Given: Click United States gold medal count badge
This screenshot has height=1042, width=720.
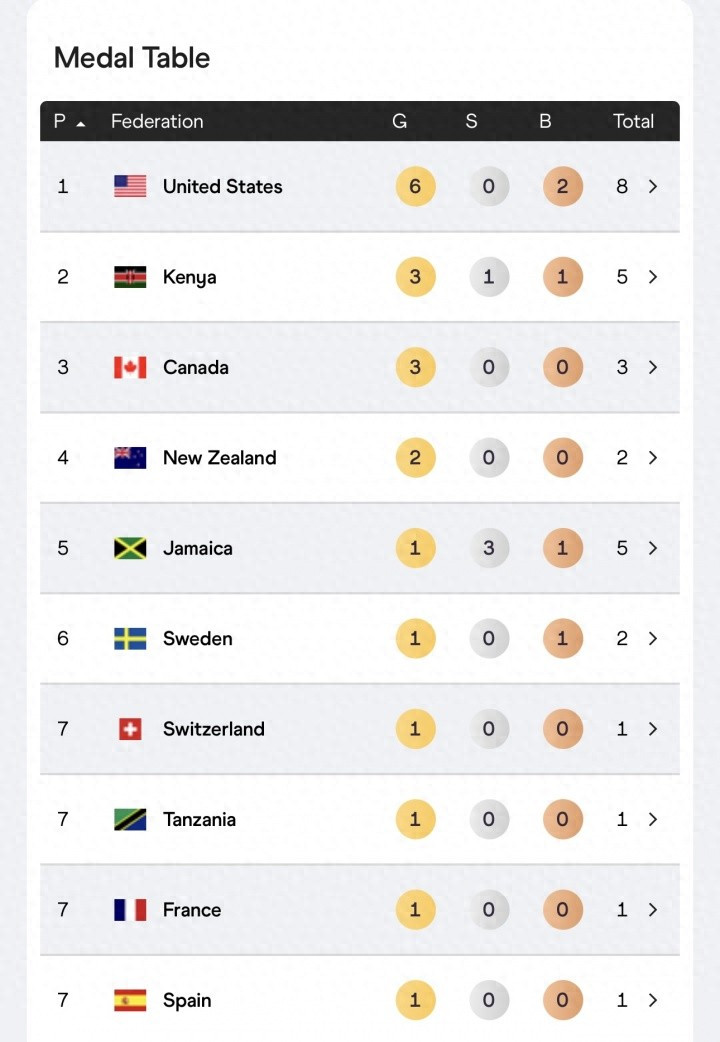Looking at the screenshot, I should pos(415,186).
